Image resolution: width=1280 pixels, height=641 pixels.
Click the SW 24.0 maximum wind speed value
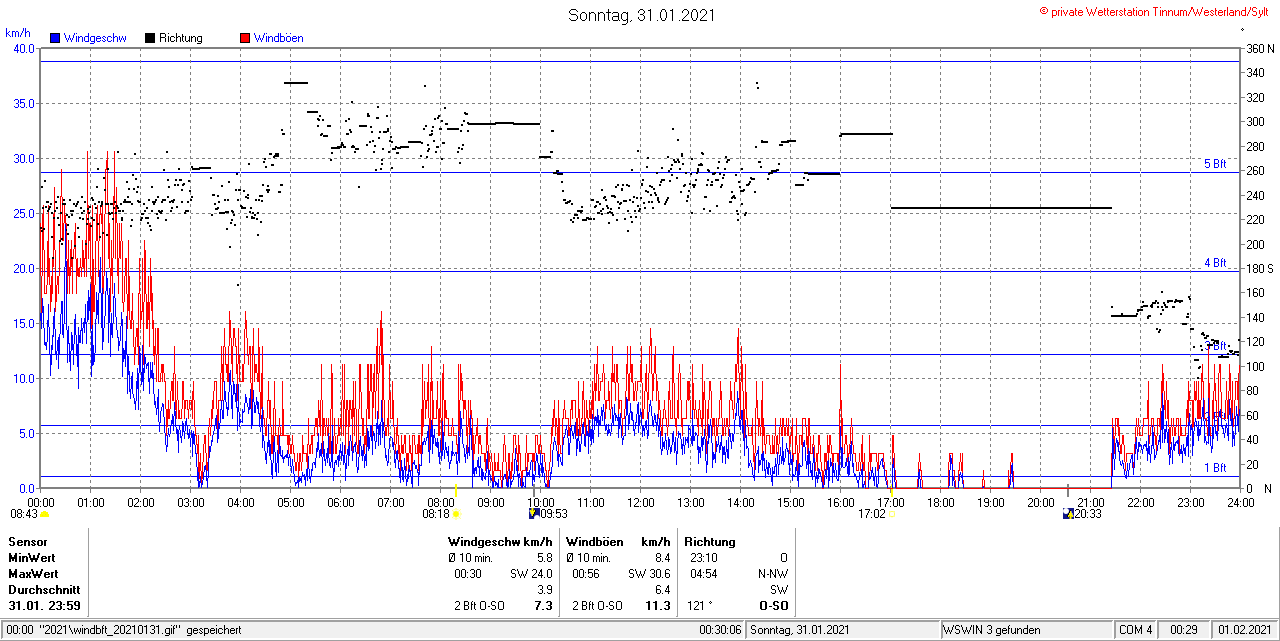click(x=532, y=574)
